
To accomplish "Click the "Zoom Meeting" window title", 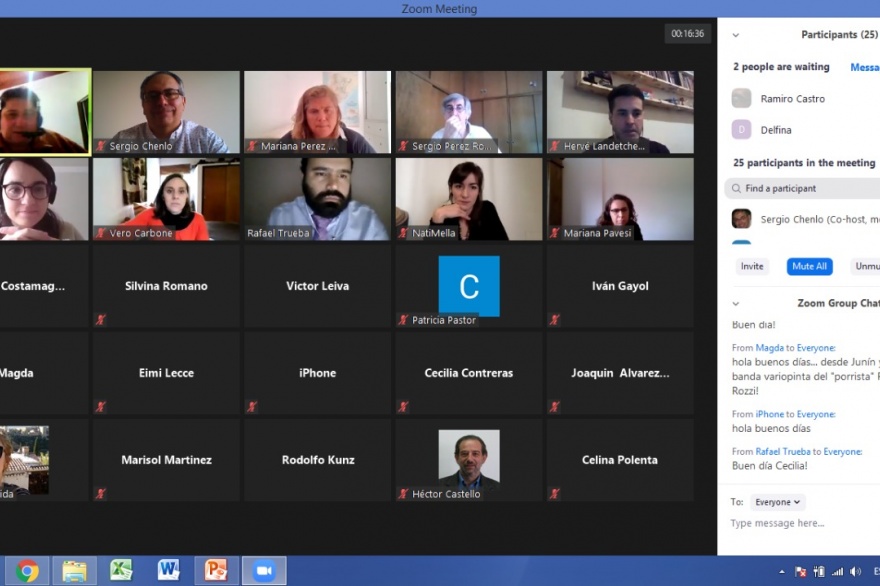I will click(439, 8).
